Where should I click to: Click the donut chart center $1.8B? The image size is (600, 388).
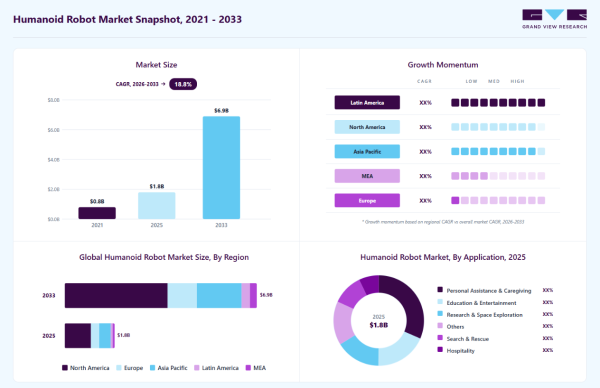378,325
